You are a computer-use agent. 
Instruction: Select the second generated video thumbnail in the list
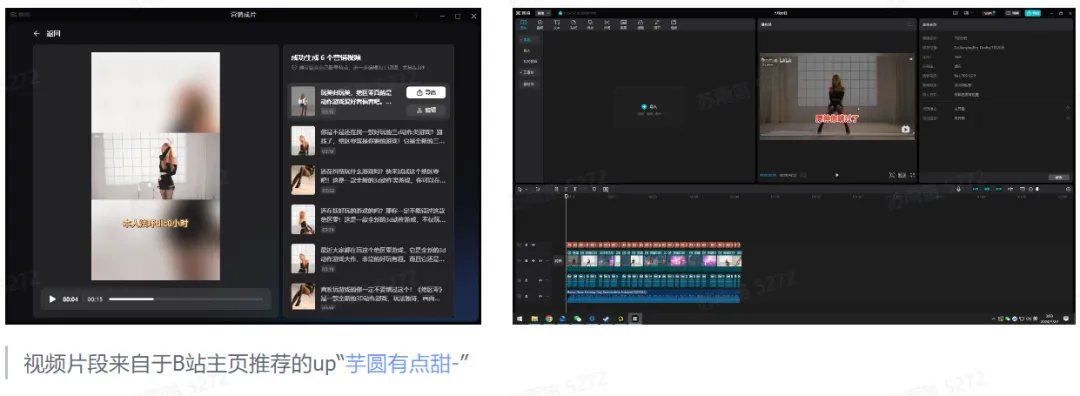303,140
